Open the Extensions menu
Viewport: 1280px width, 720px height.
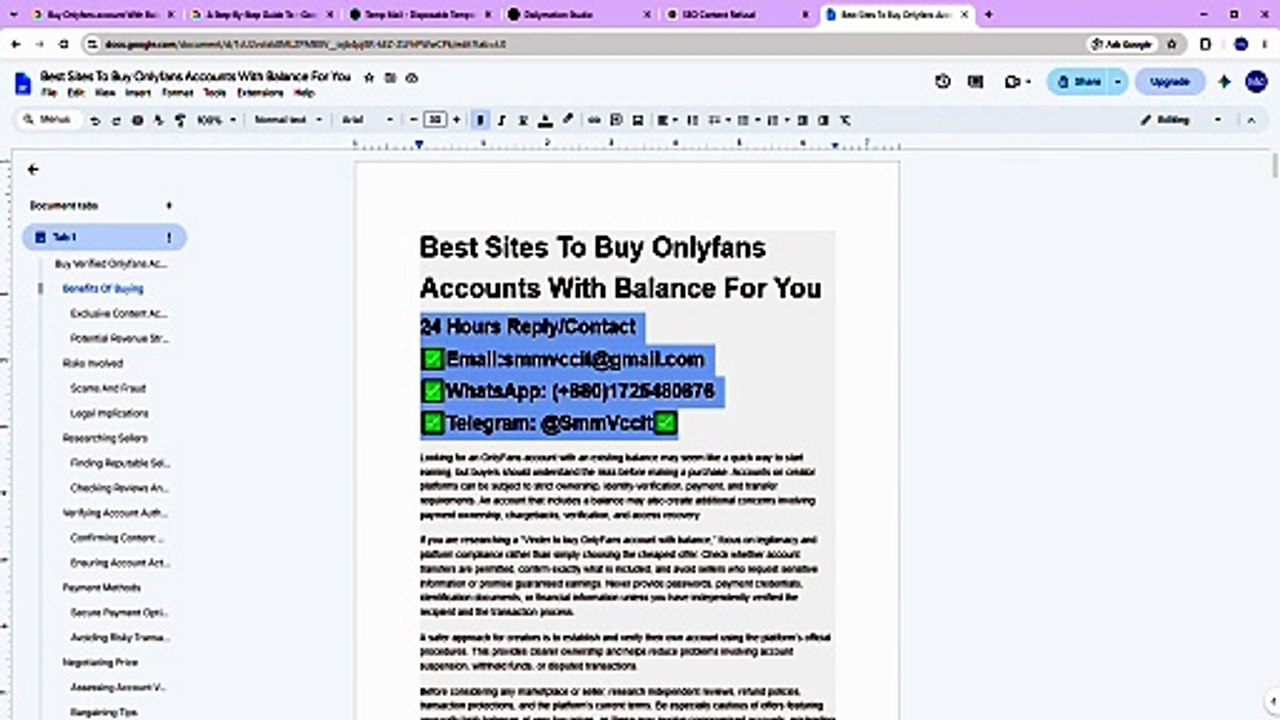tap(260, 93)
